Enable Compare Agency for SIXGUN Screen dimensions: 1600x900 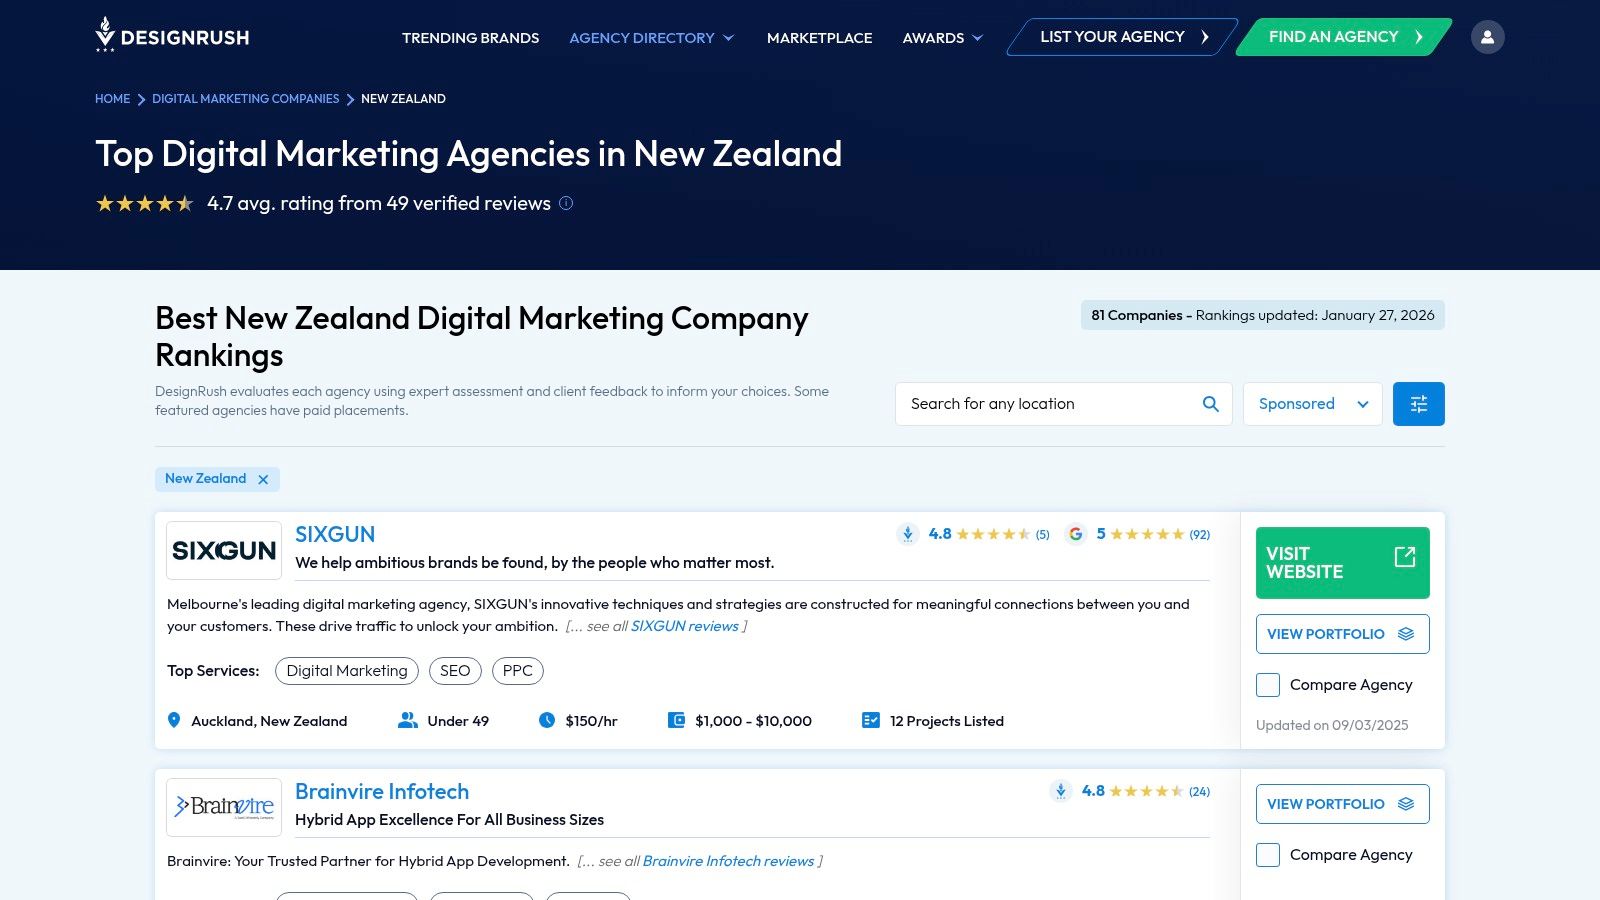click(1267, 685)
